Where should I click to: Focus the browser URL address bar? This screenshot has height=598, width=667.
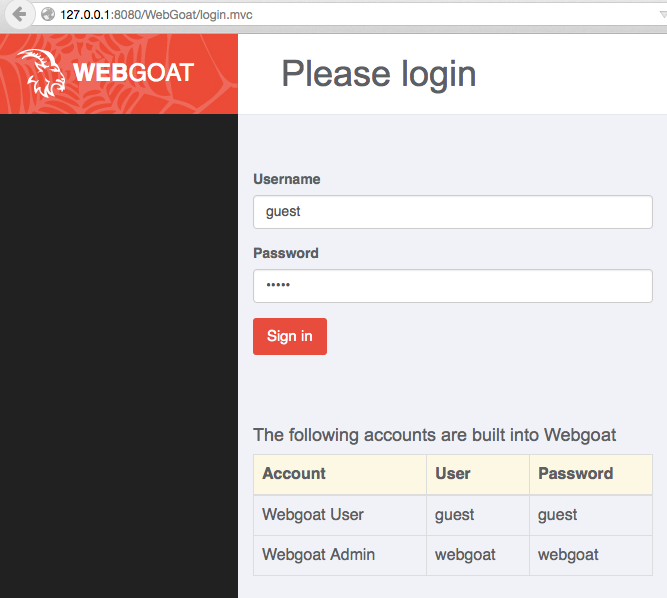coord(300,15)
